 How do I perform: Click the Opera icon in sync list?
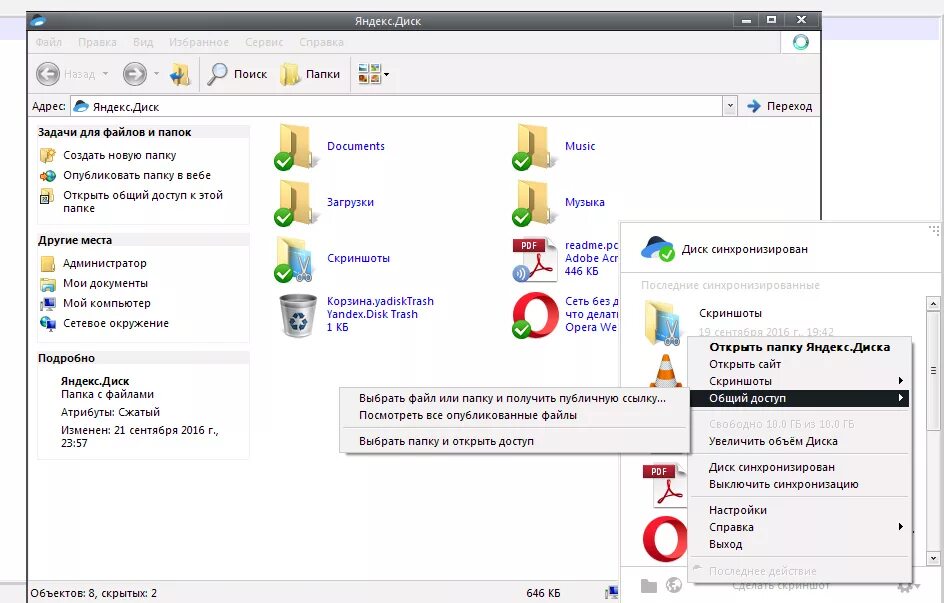[665, 539]
